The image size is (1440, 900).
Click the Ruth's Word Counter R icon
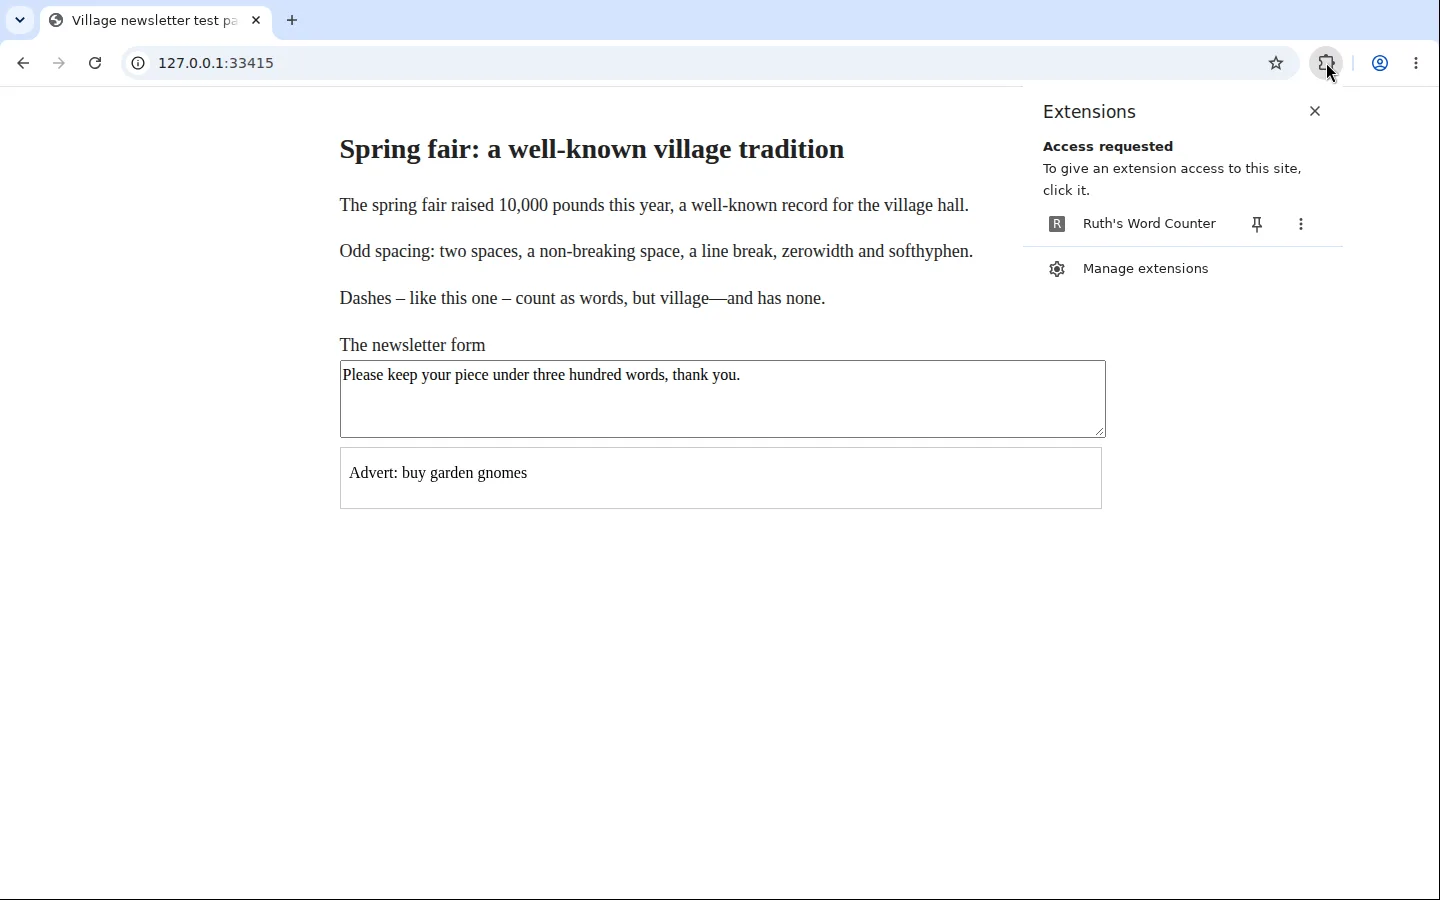[x=1058, y=225]
